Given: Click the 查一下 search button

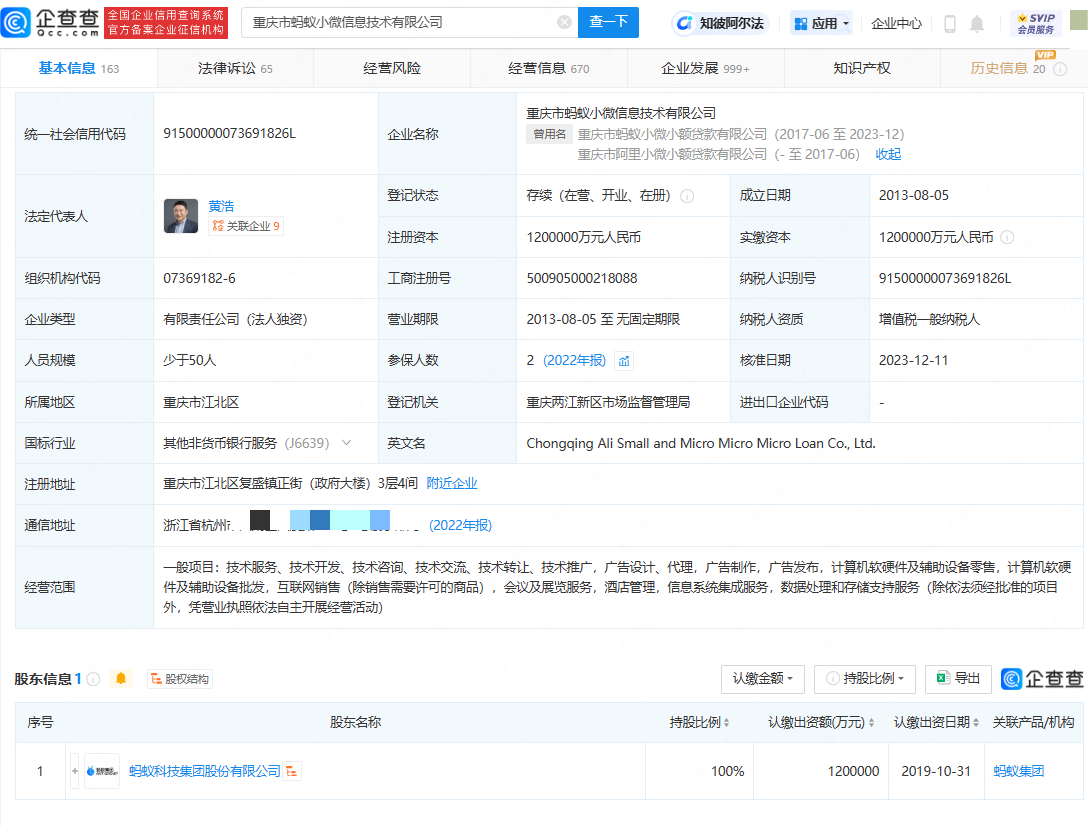Looking at the screenshot, I should pos(608,22).
